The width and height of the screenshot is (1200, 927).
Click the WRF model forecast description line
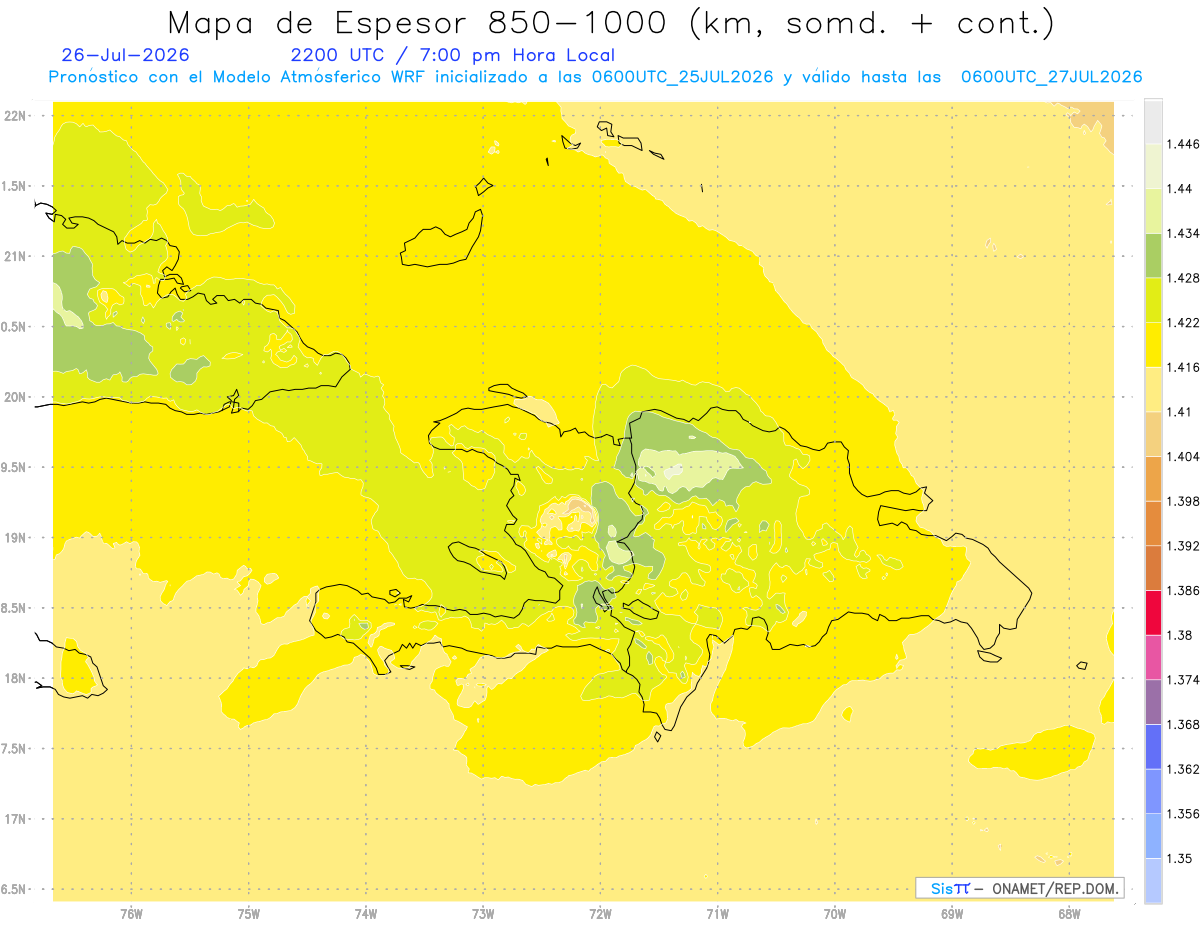click(595, 77)
